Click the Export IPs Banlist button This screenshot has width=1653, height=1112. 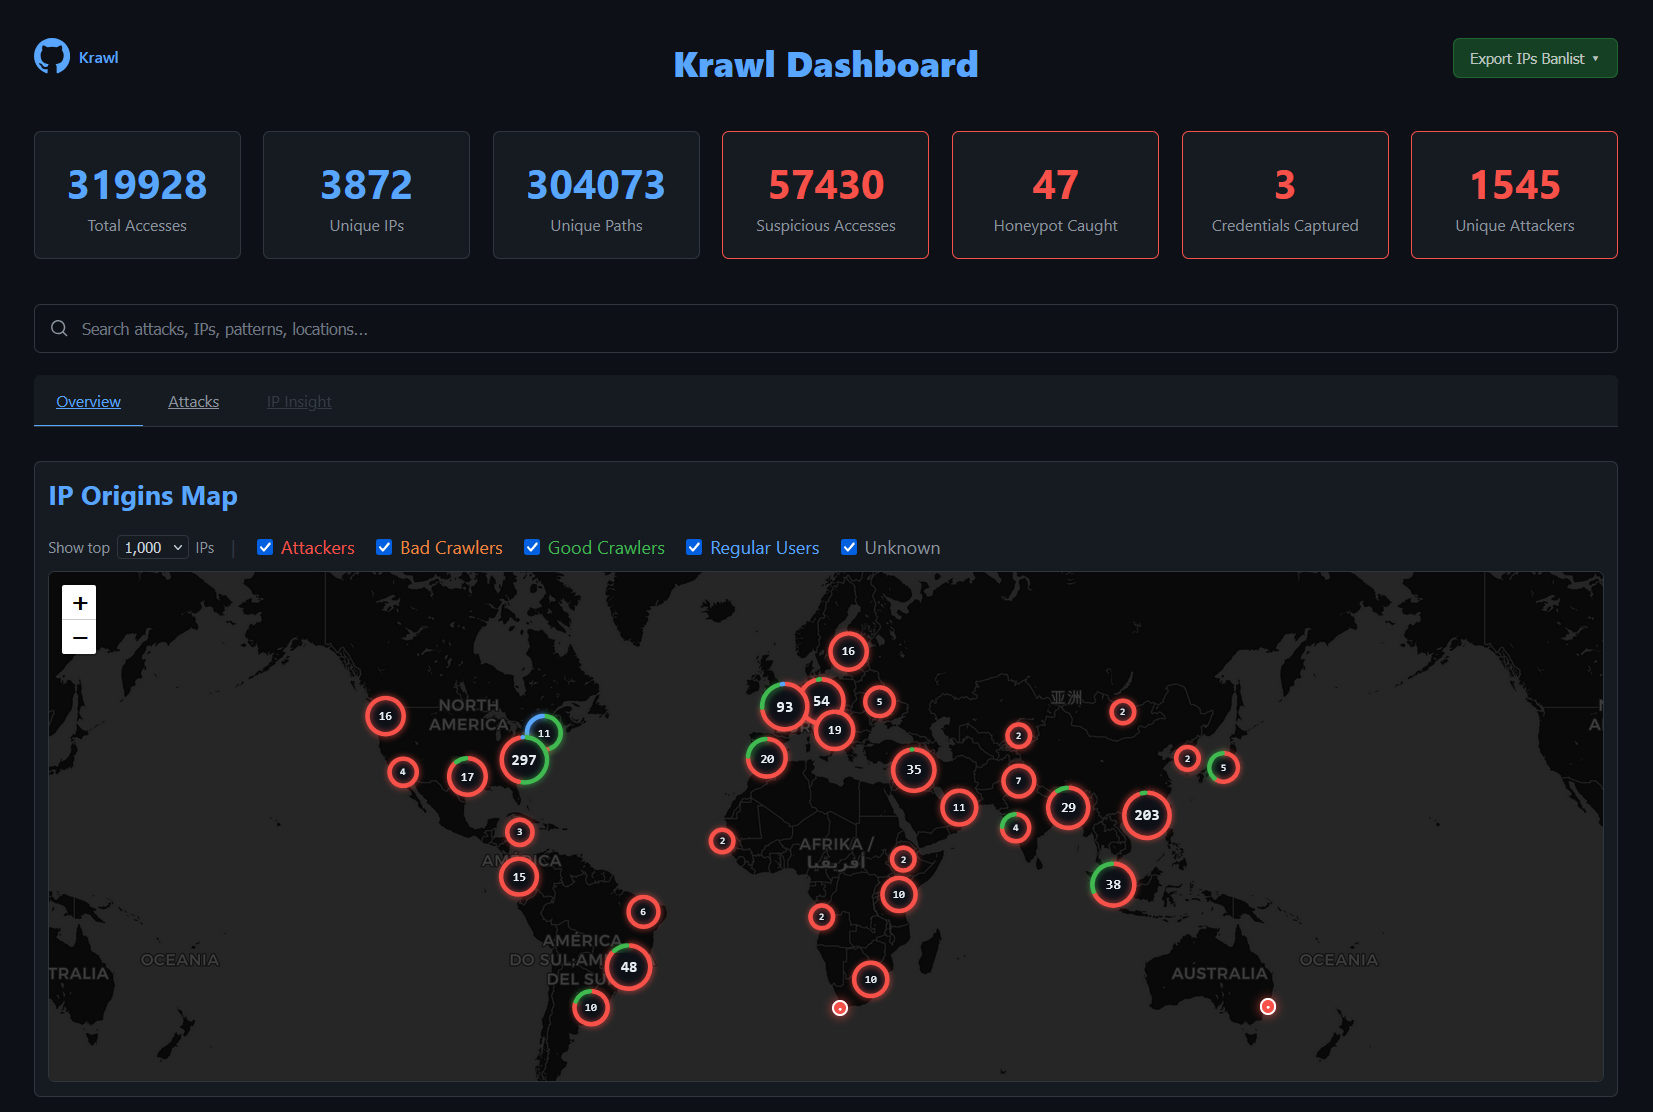[1534, 58]
